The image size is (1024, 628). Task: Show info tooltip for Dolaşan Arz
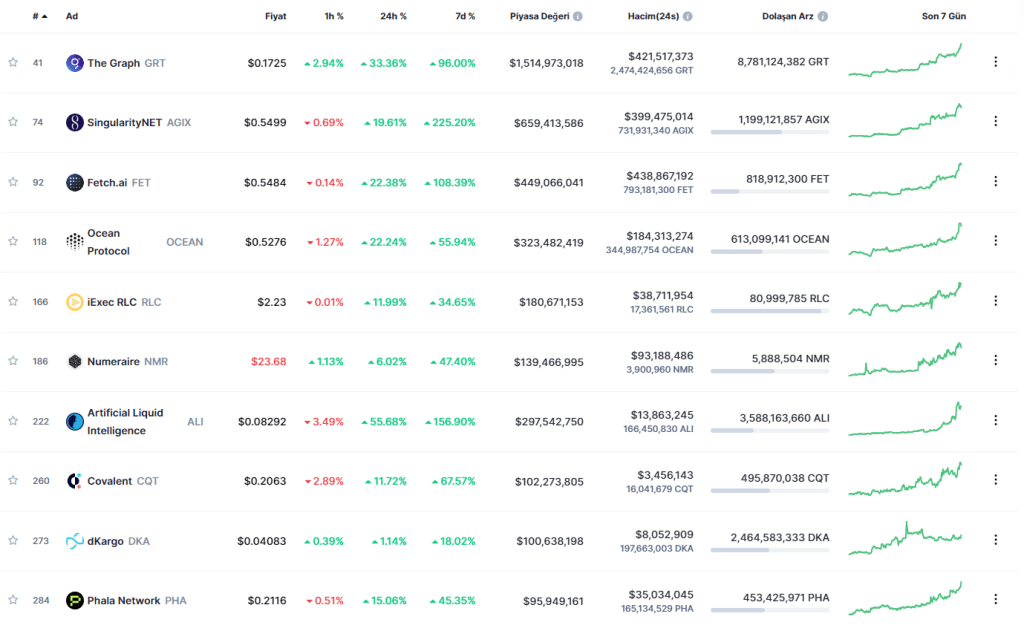[x=823, y=16]
